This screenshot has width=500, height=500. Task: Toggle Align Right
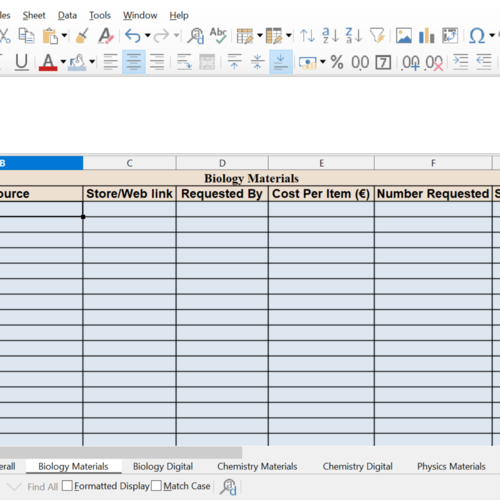157,62
